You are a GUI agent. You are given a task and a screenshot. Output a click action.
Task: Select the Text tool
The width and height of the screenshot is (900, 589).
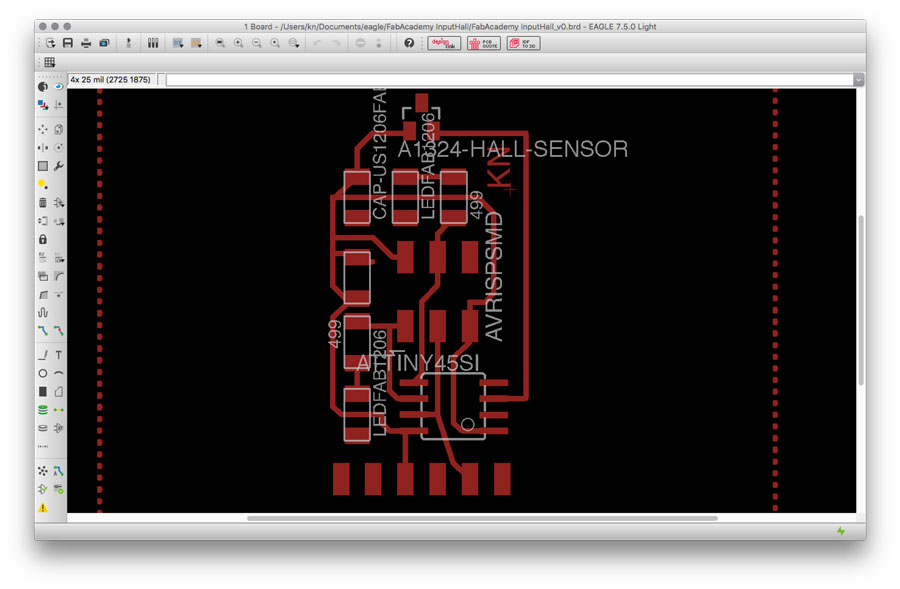pyautogui.click(x=59, y=355)
